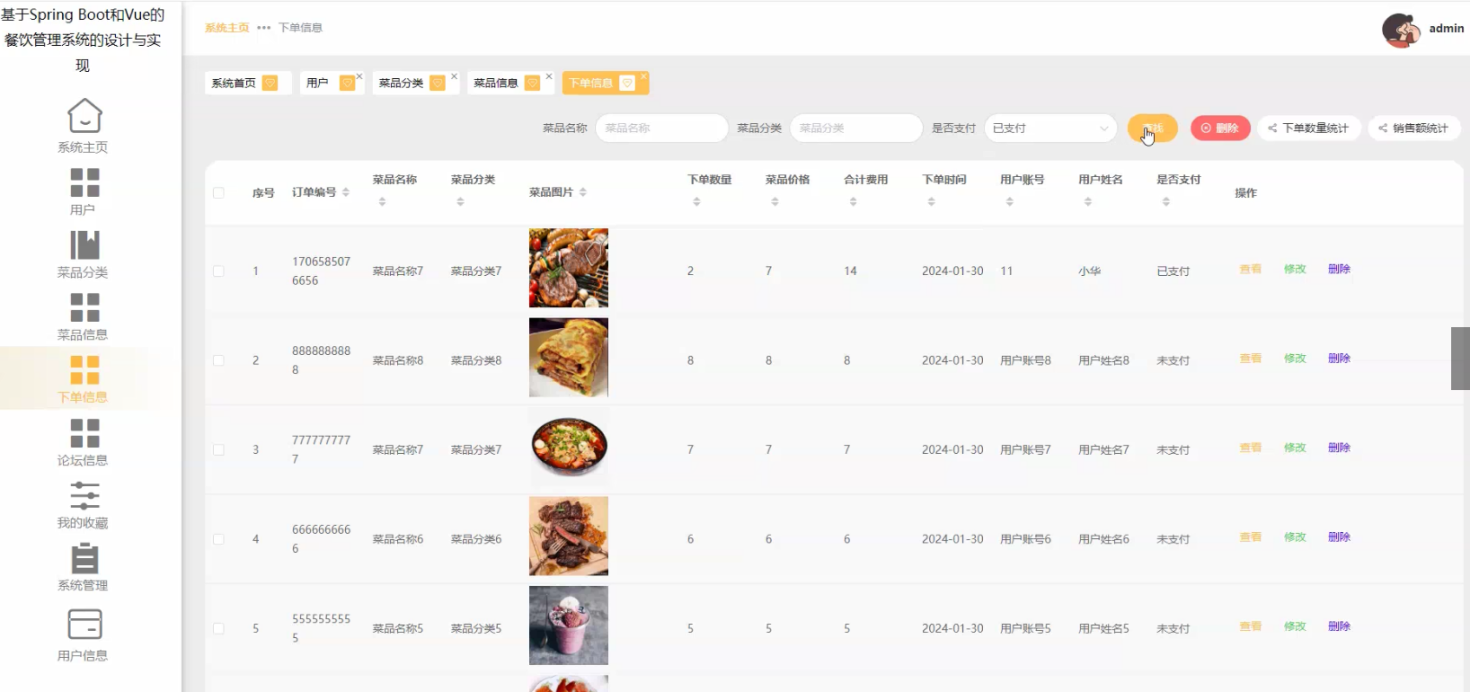Sort by 合计费用 column arrows
The width and height of the screenshot is (1470, 692).
tap(853, 202)
